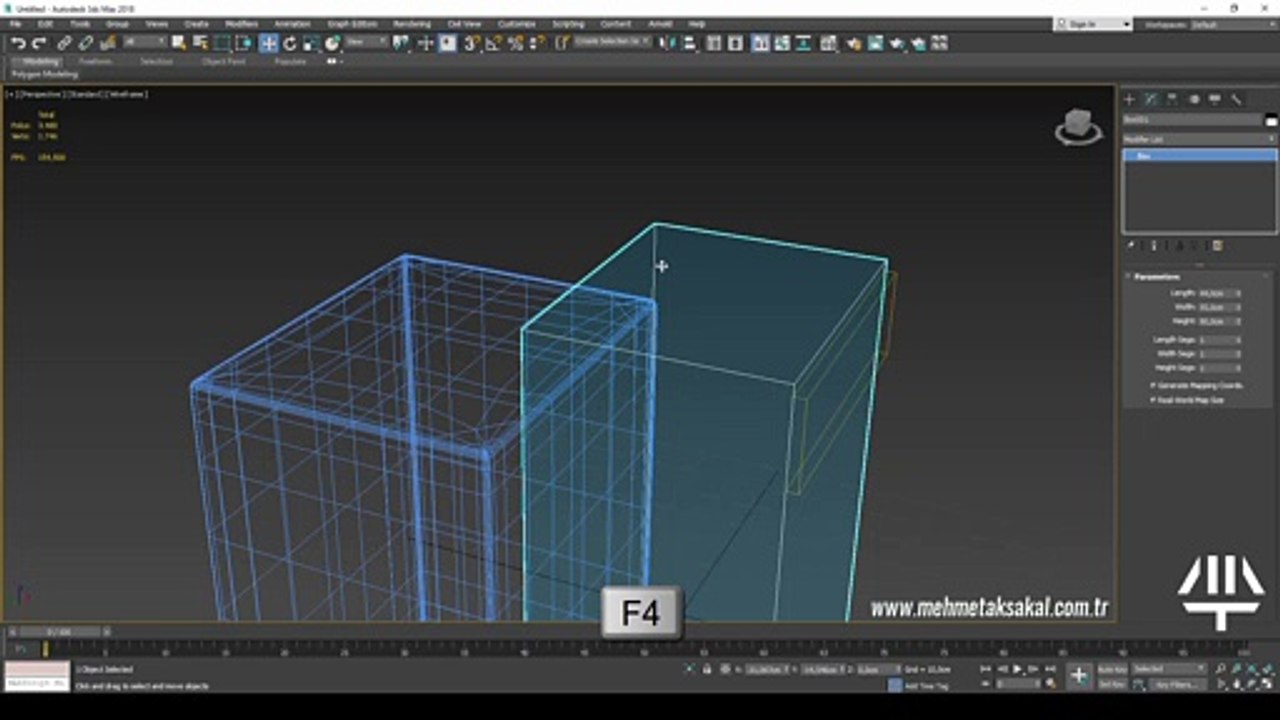Open Select by Name dialog
This screenshot has width=1280, height=720.
[200, 43]
